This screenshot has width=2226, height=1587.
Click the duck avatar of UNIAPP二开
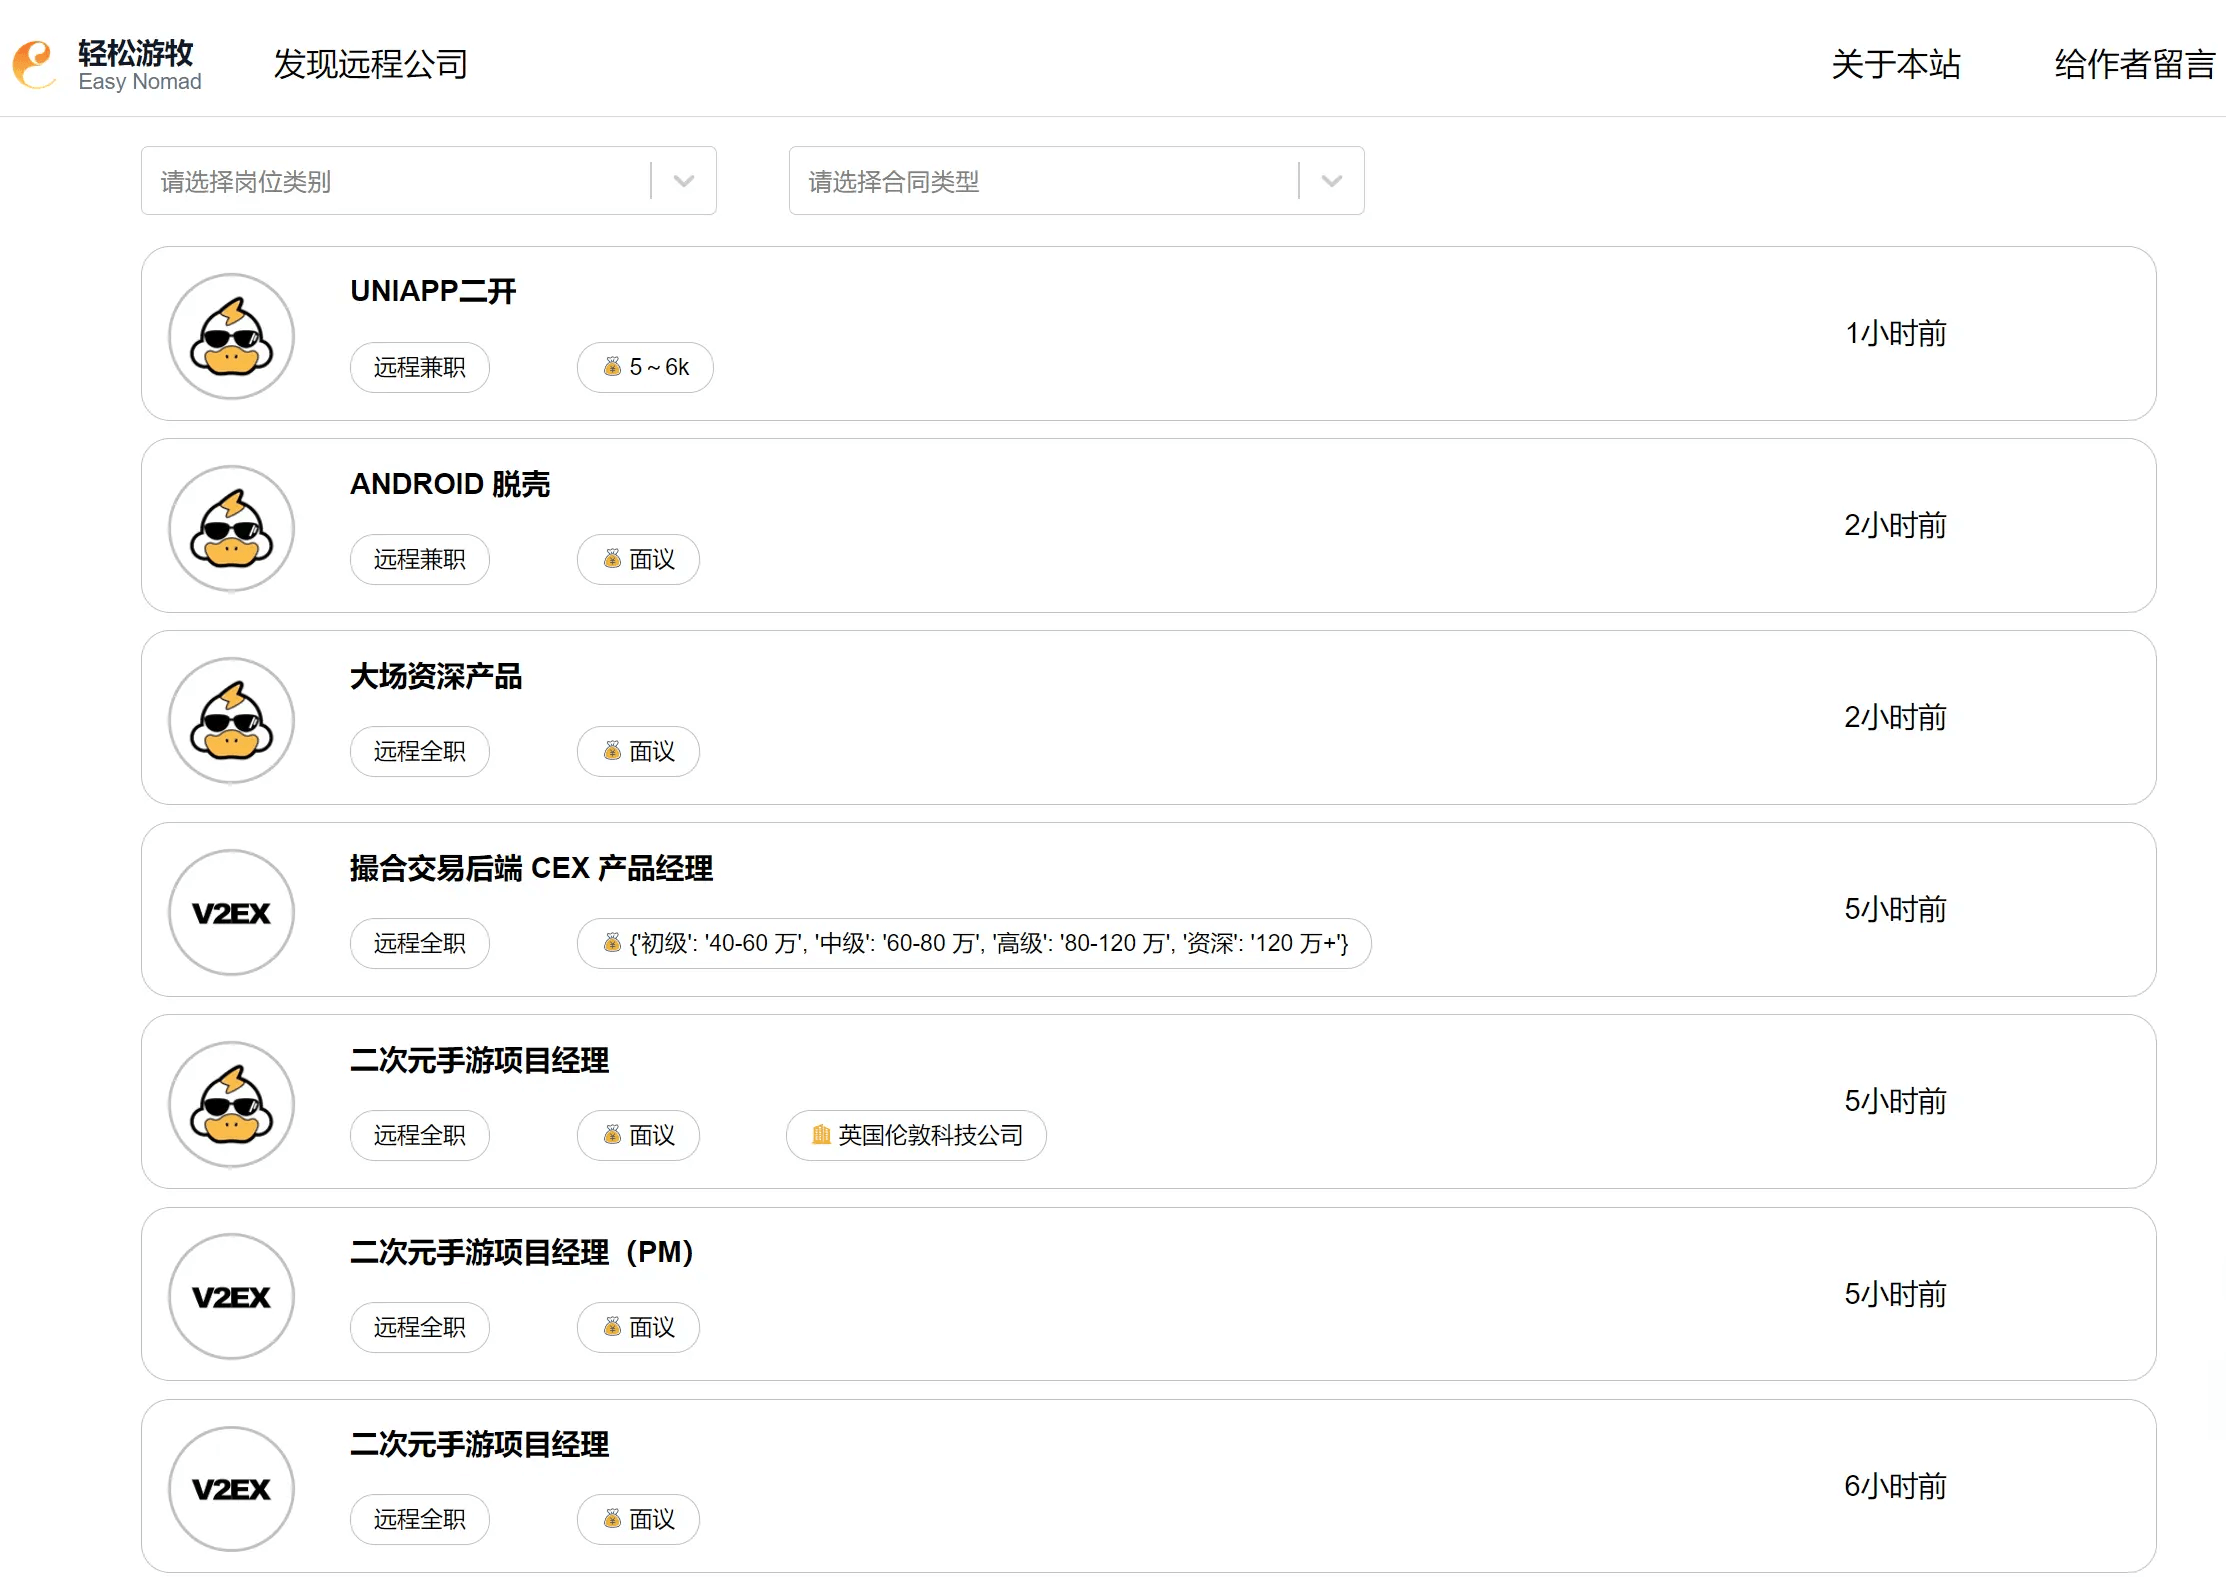231,336
